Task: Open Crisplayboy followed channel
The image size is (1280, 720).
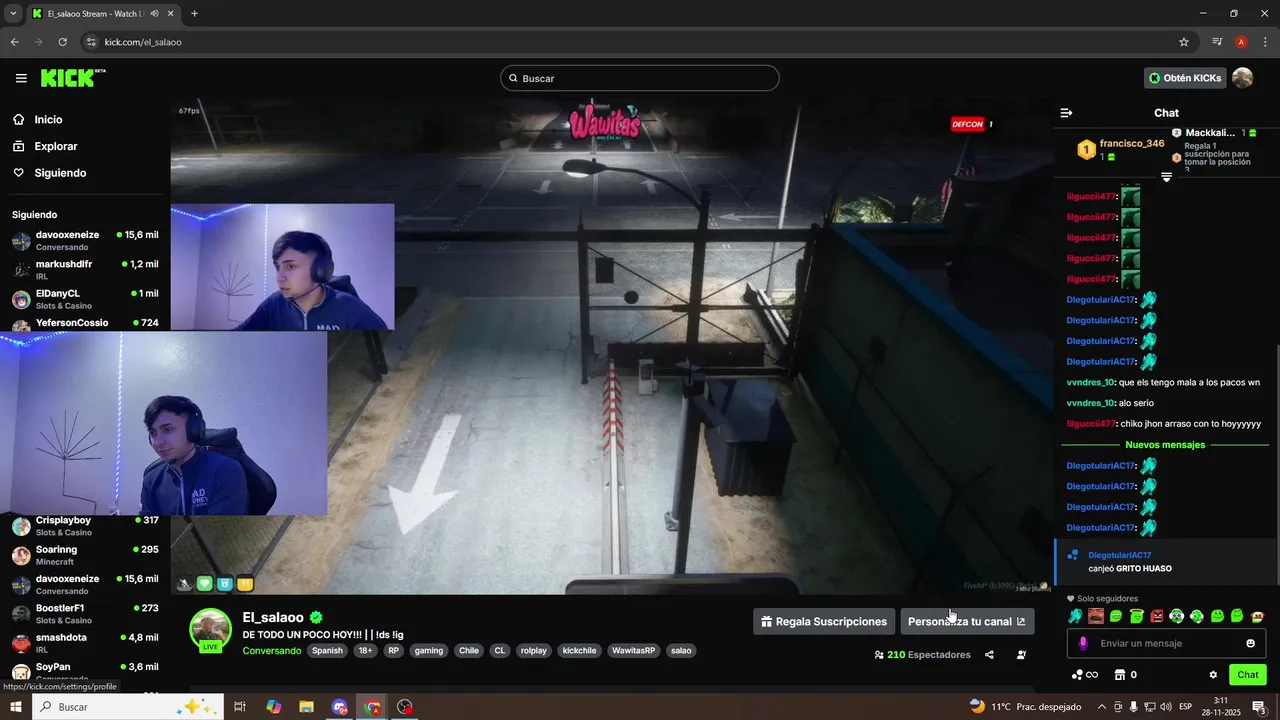Action: pos(85,526)
